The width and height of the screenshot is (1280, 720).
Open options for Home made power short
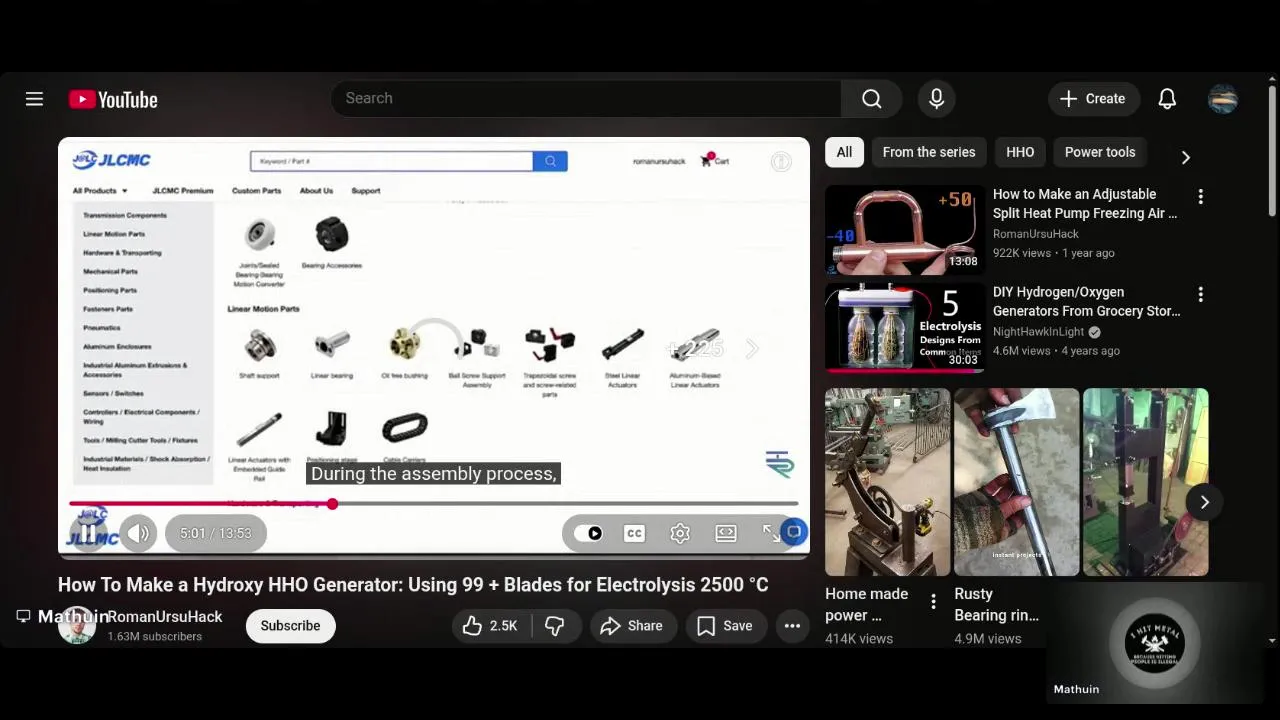(933, 601)
